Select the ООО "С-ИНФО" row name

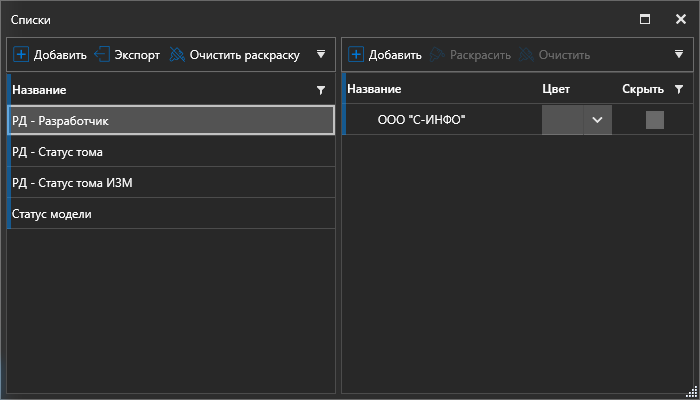point(422,120)
